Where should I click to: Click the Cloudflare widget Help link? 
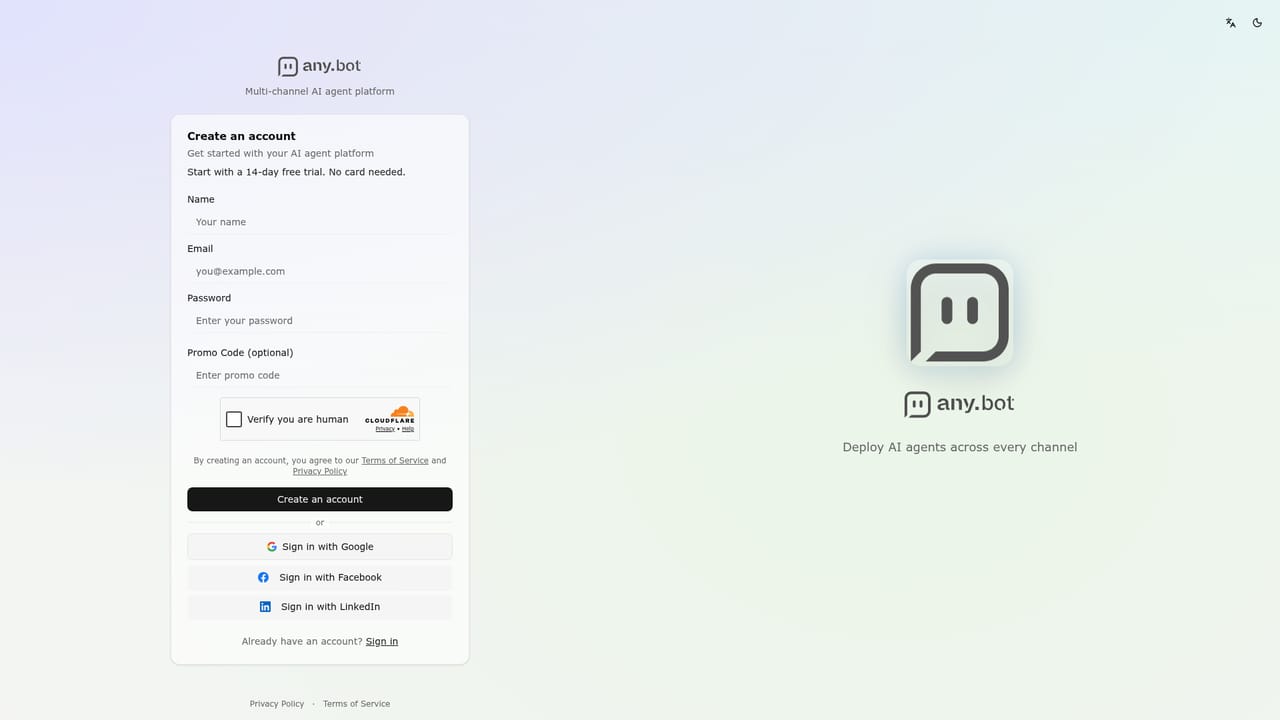[x=408, y=429]
